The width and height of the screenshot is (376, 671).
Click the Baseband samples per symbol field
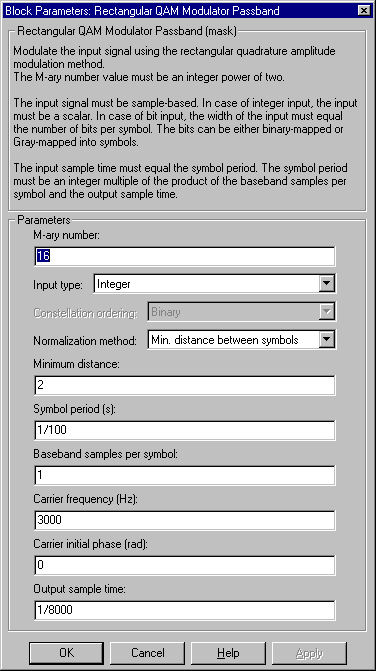(x=185, y=475)
